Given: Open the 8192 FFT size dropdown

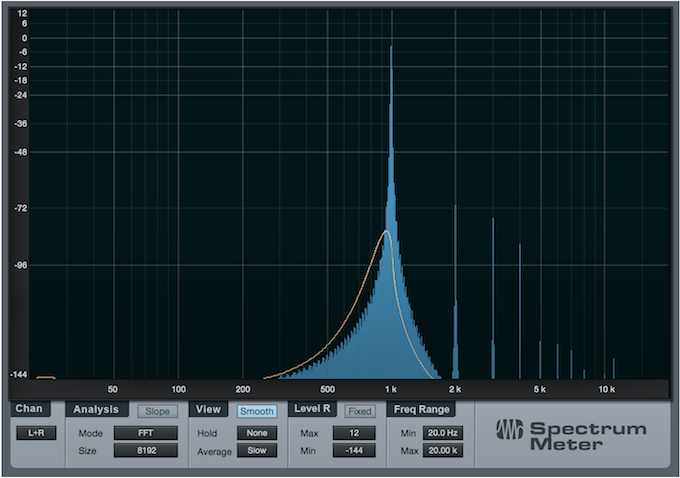Looking at the screenshot, I should [146, 450].
